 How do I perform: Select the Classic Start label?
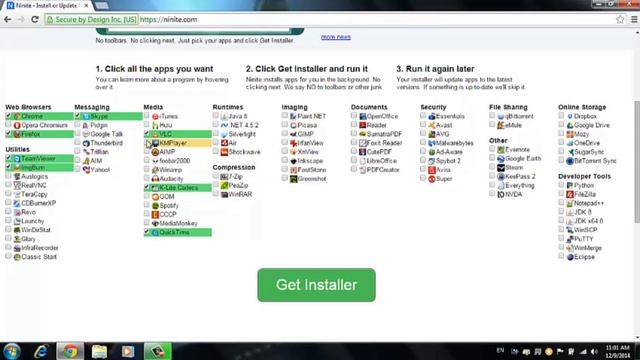39,257
